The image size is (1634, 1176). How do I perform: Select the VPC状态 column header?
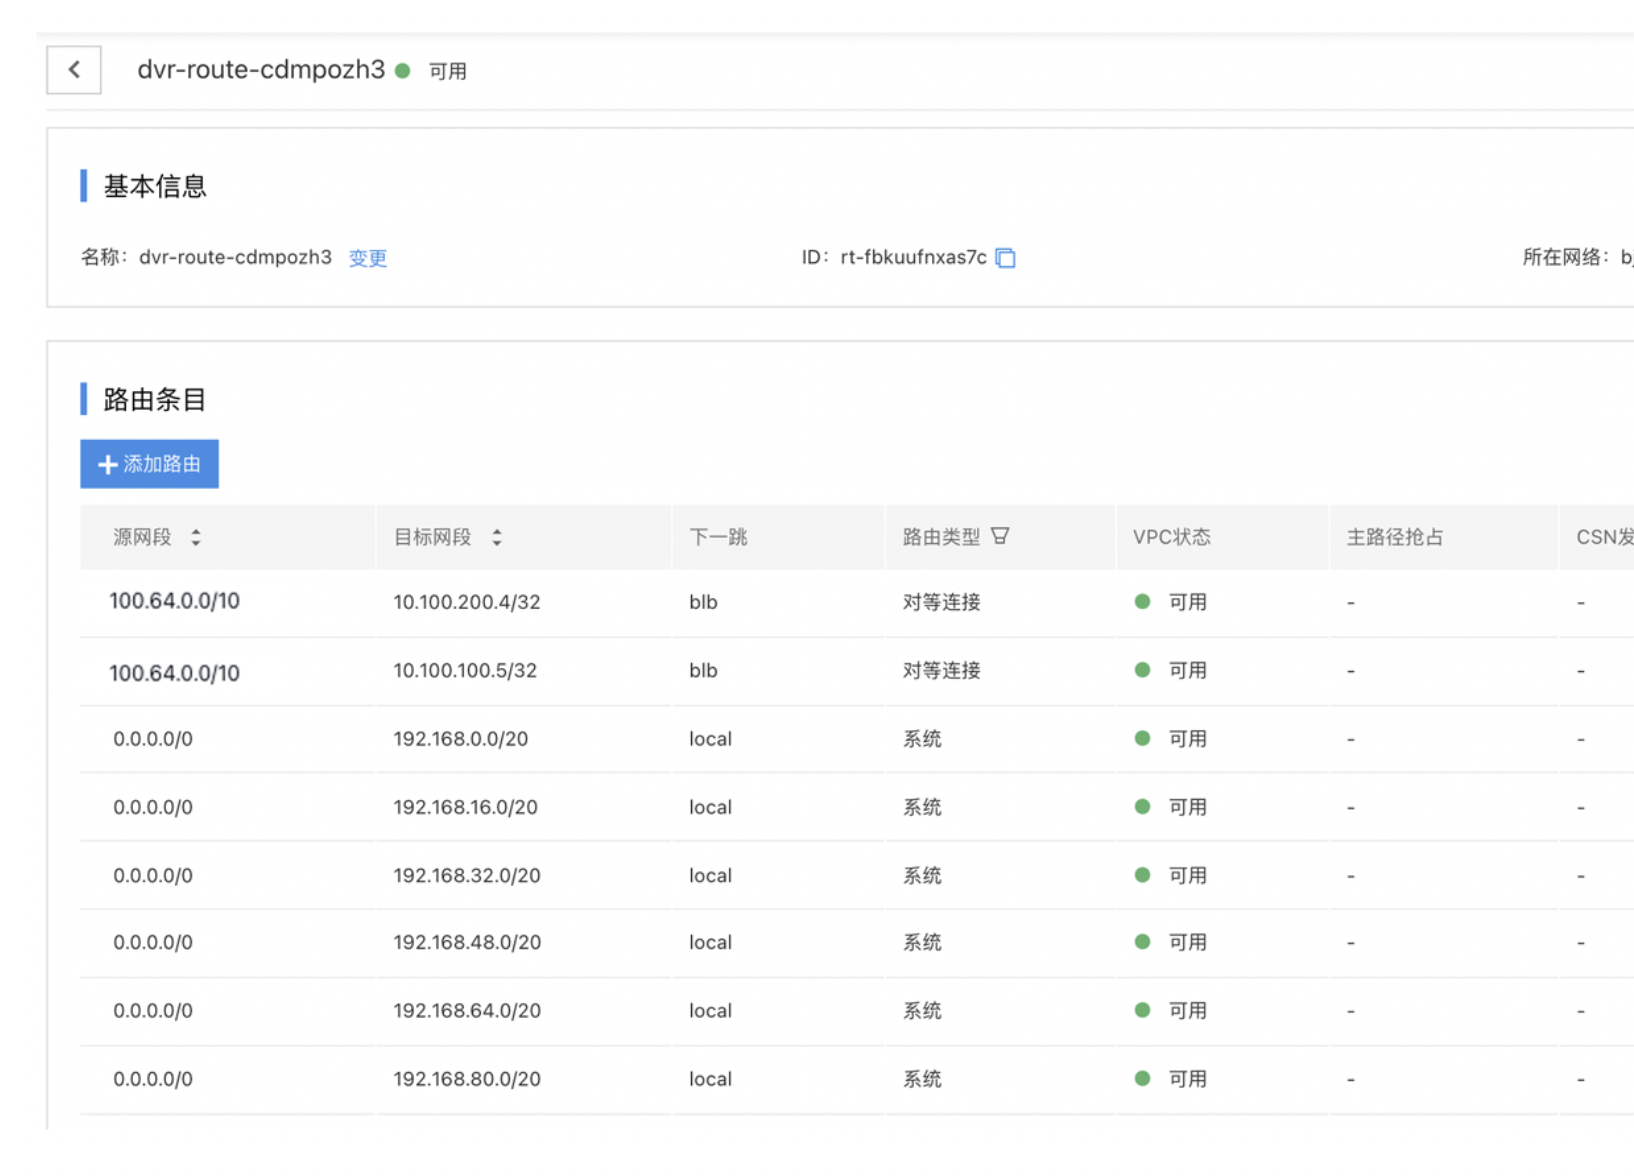1171,537
